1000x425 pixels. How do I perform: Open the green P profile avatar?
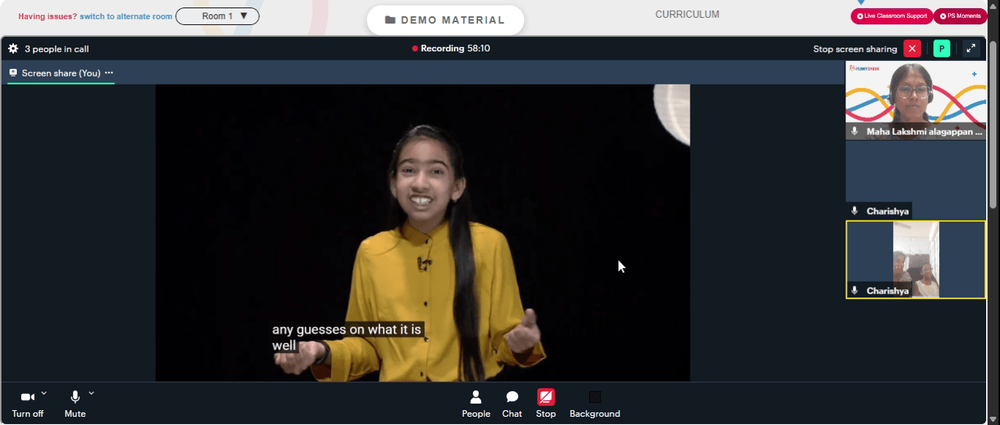(x=941, y=48)
